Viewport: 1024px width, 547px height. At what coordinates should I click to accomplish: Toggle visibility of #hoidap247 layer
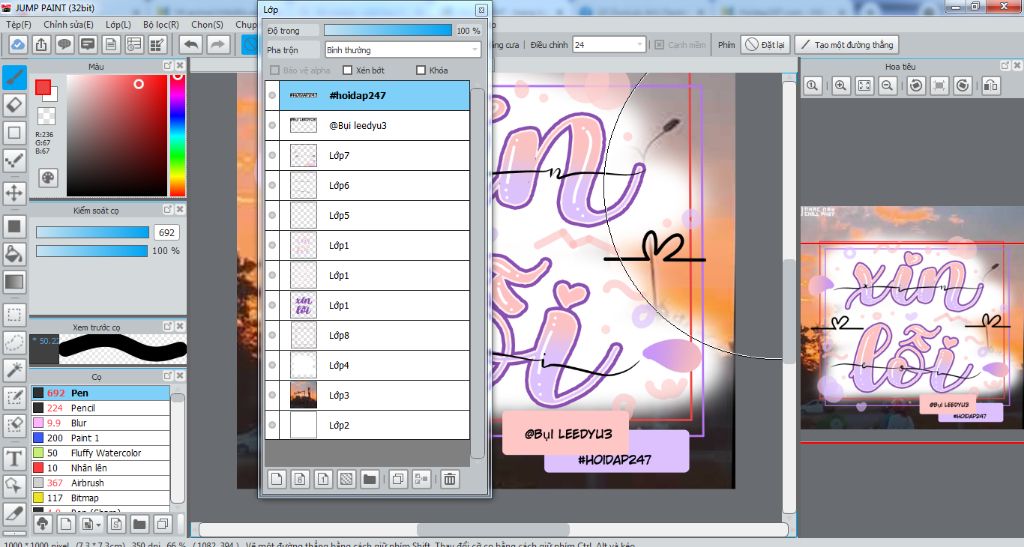[x=272, y=95]
